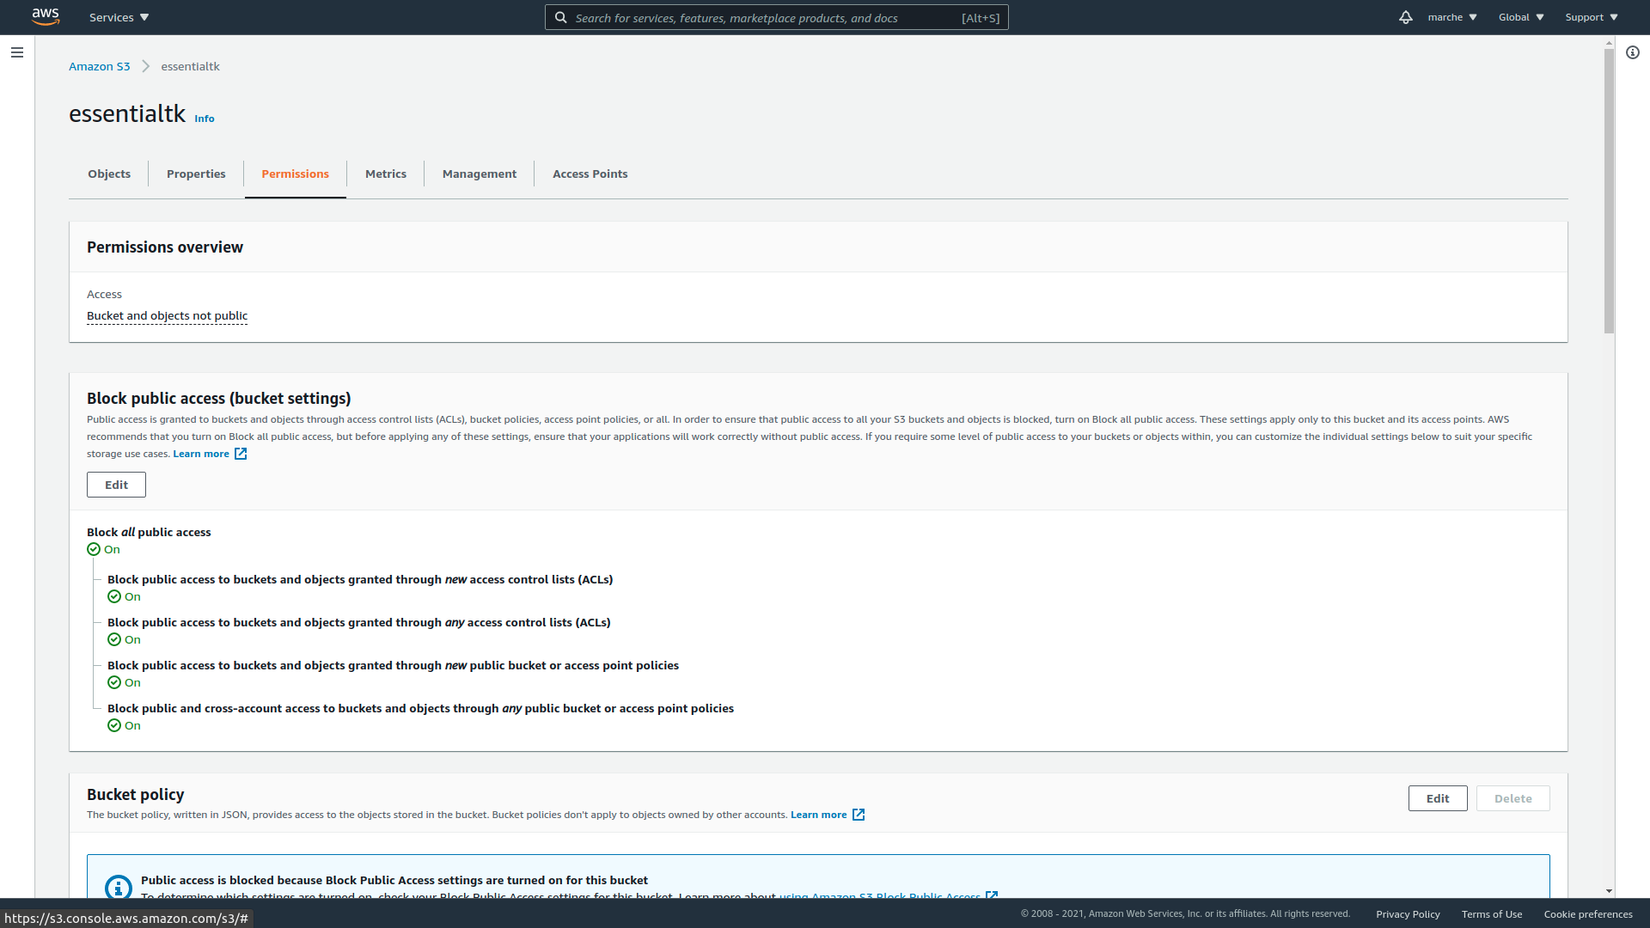Click the vertical page scrollbar thumb
The image size is (1650, 928).
(x=1609, y=190)
